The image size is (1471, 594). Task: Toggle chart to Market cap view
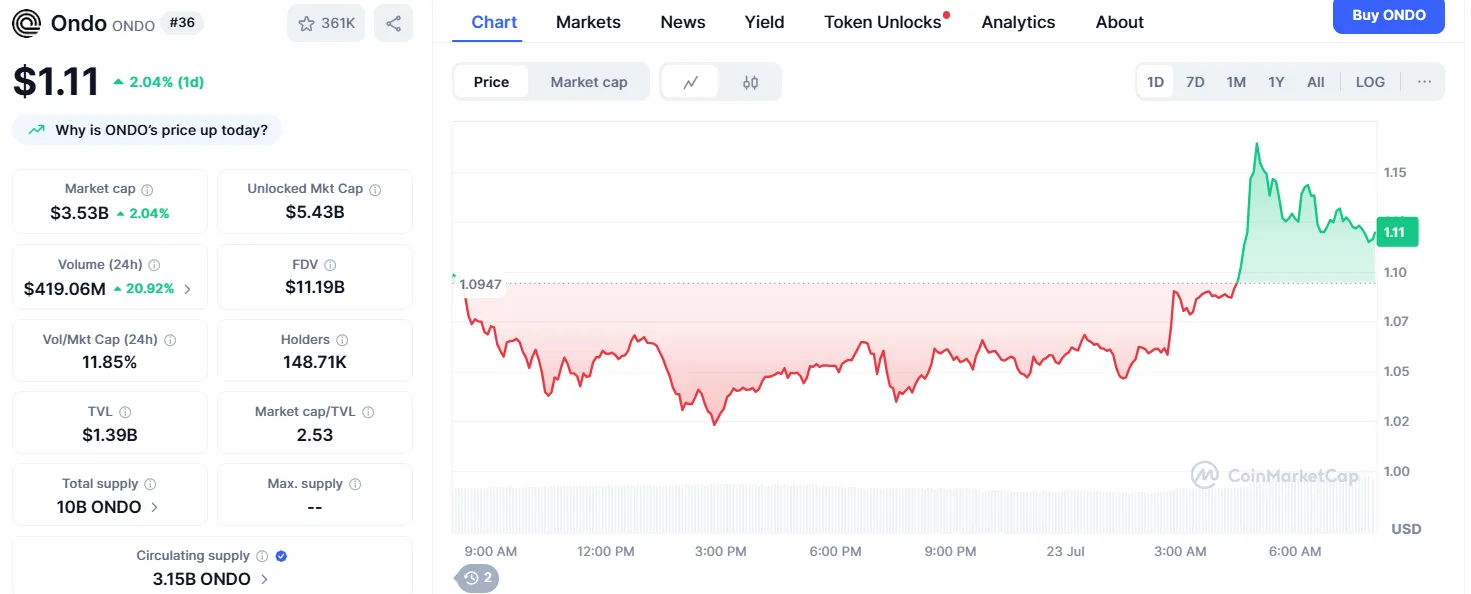click(589, 82)
